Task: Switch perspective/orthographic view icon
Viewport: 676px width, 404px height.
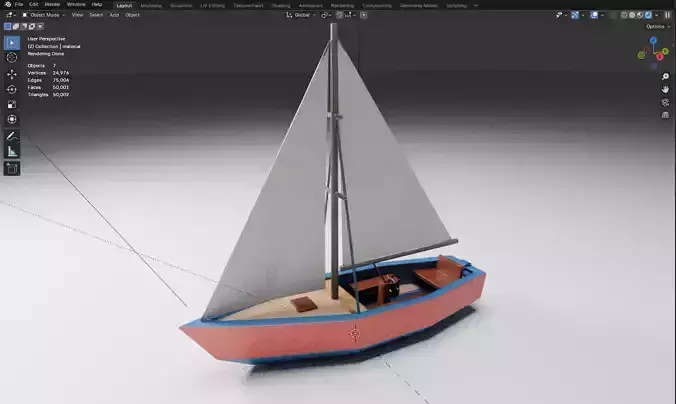Action: point(665,115)
